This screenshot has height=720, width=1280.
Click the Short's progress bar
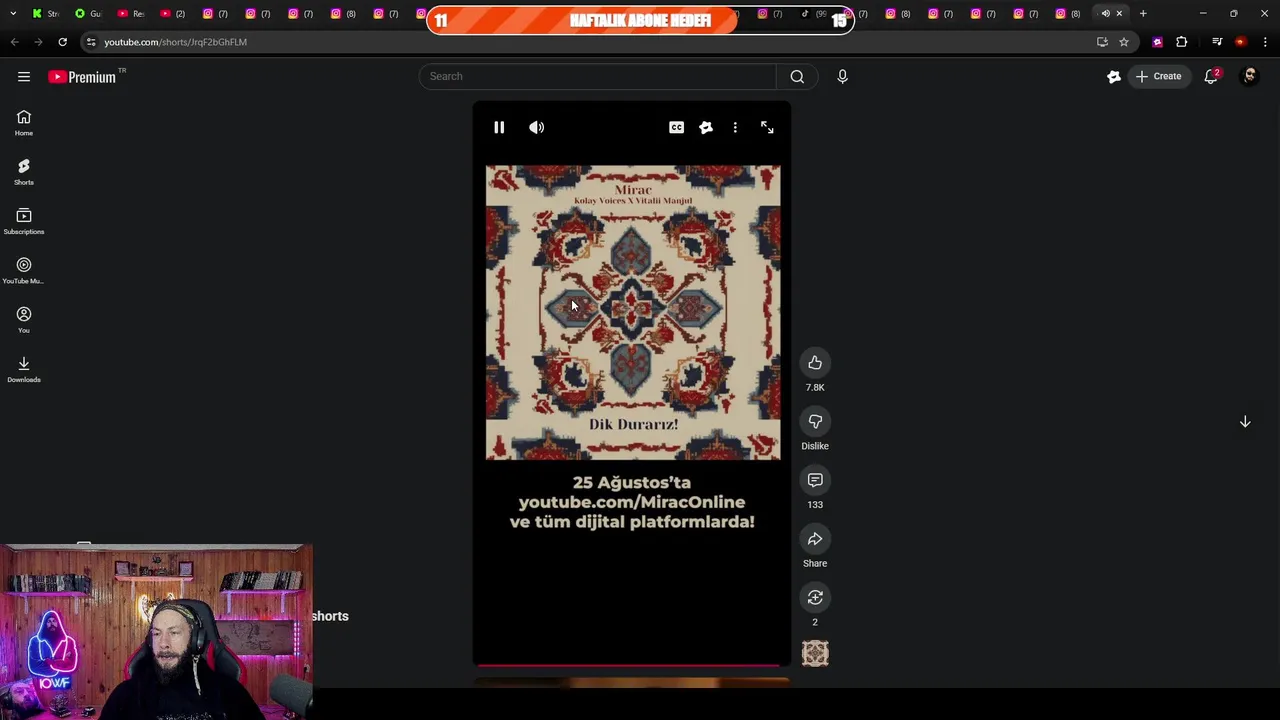coord(632,664)
